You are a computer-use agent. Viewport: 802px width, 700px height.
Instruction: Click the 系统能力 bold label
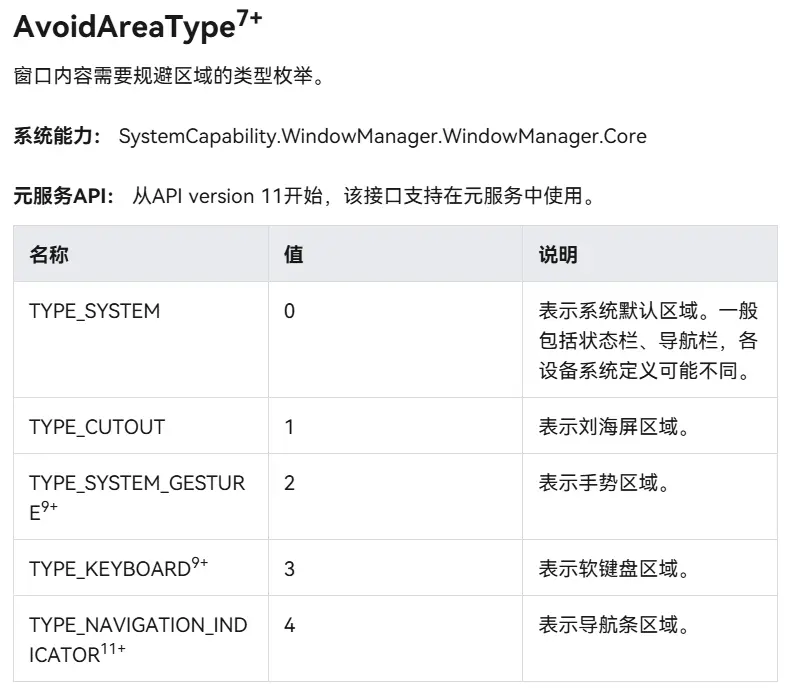57,136
